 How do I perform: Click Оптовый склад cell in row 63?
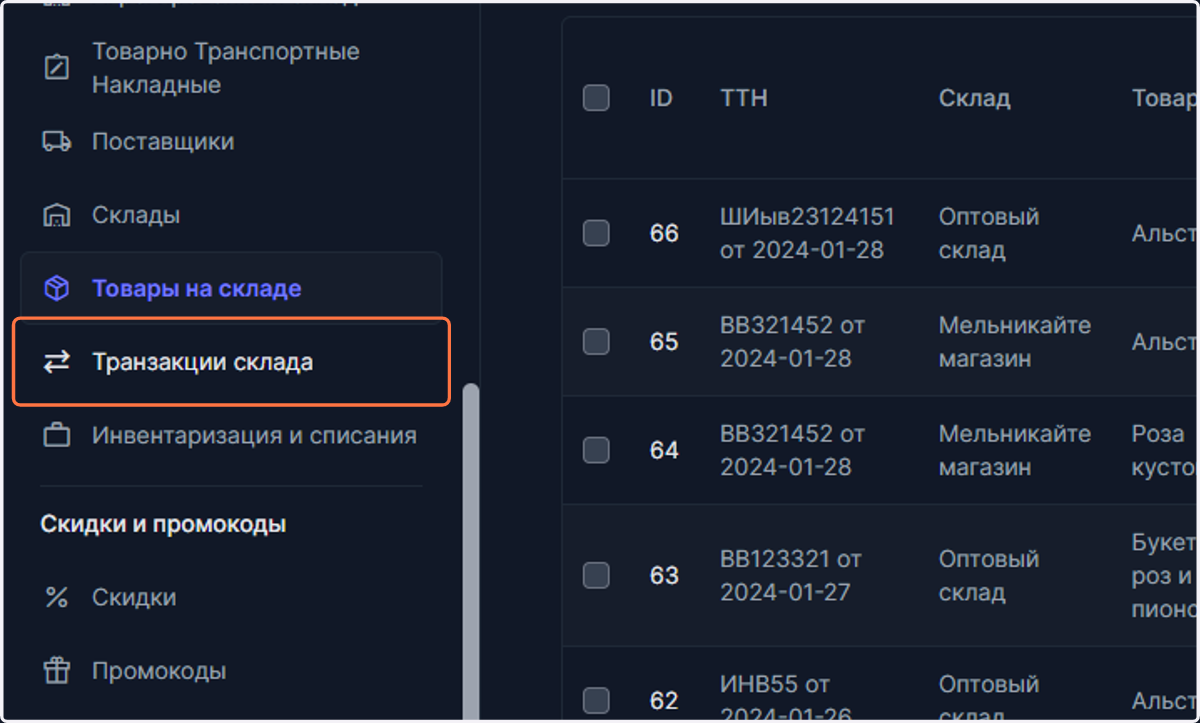pos(989,575)
